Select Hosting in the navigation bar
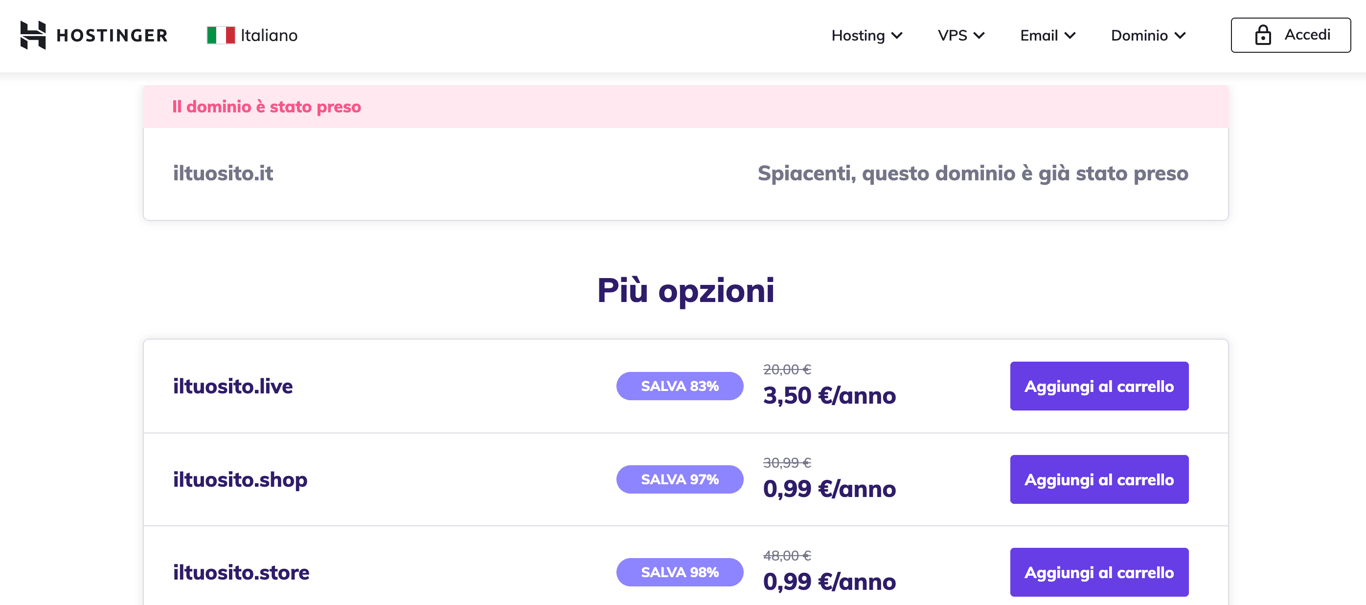Viewport: 1366px width, 605px height. tap(858, 35)
